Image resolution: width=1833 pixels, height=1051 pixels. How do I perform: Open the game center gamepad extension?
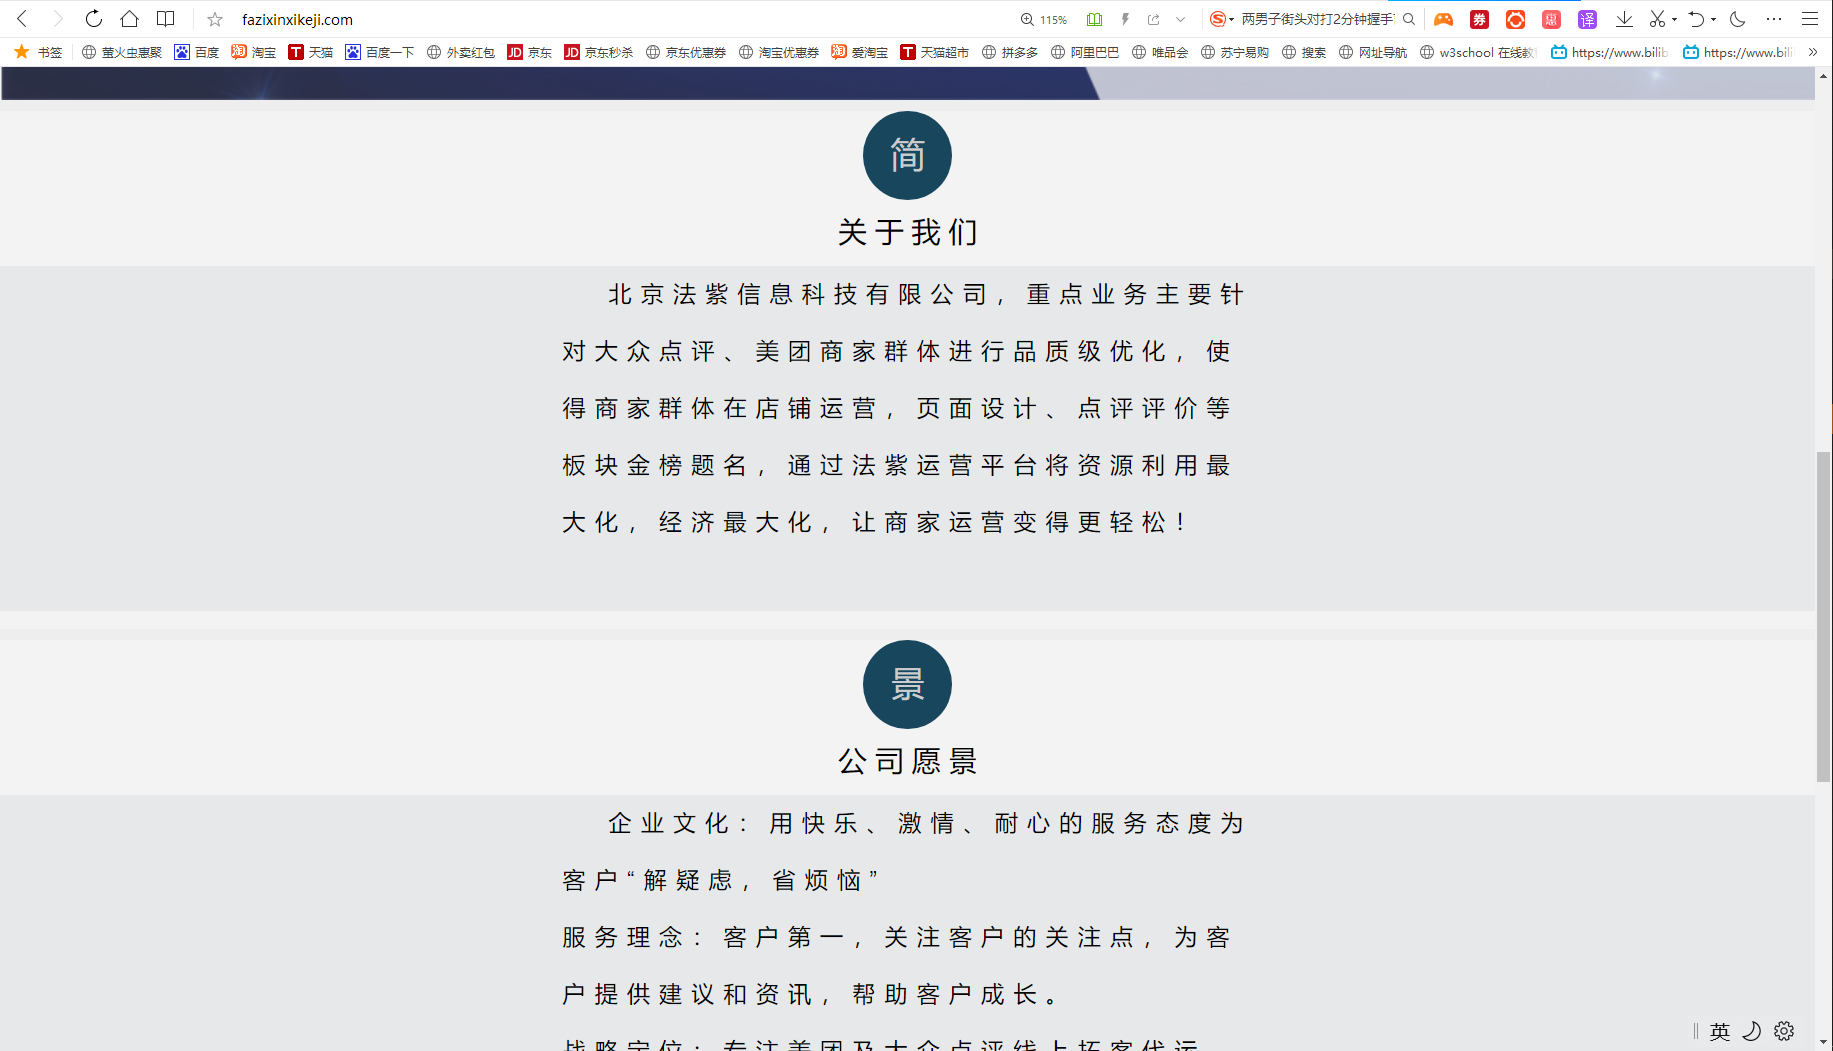[x=1443, y=19]
